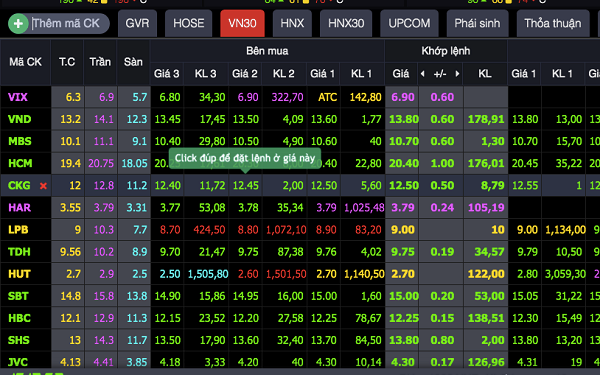The height and width of the screenshot is (375, 600).
Task: Select the HCM stock symbol
Action: click(x=20, y=163)
